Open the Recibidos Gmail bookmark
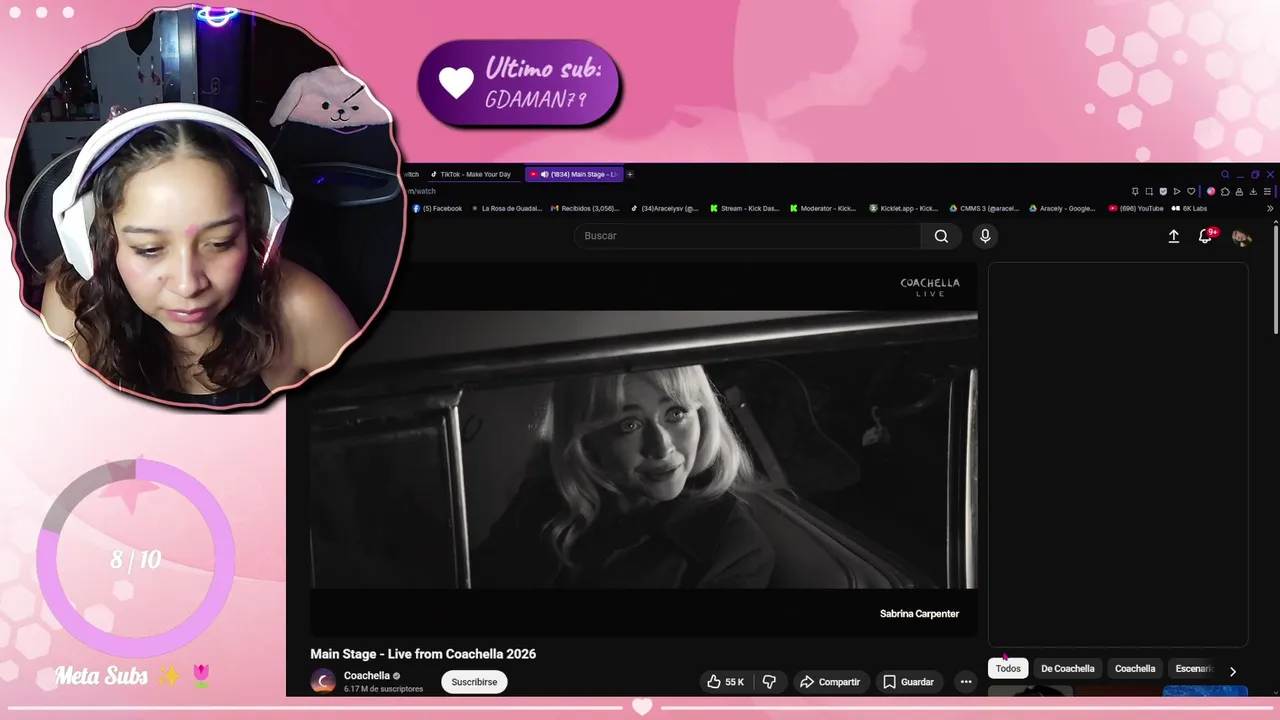1280x720 pixels. 585,209
